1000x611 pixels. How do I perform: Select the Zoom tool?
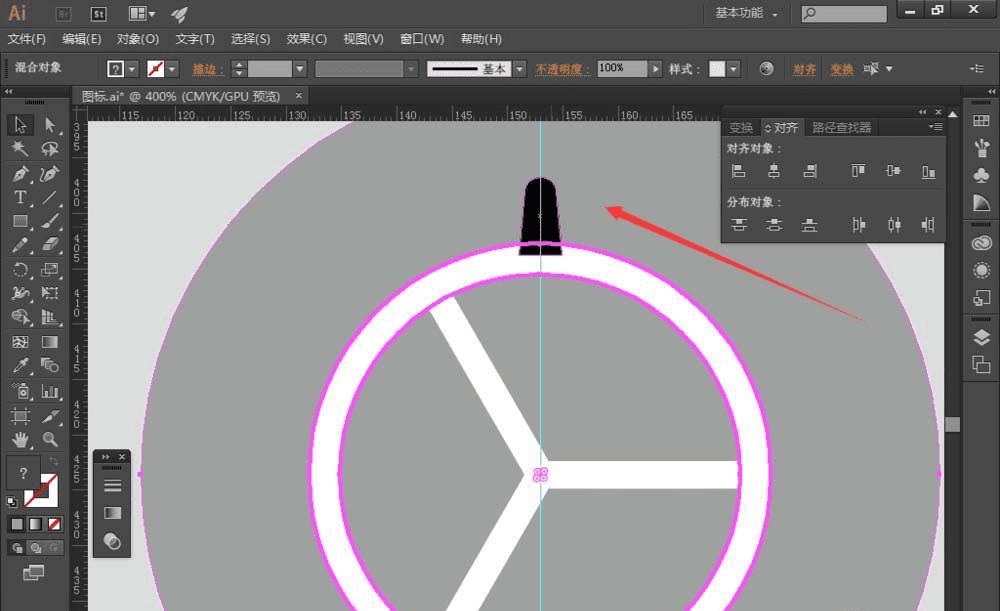50,439
